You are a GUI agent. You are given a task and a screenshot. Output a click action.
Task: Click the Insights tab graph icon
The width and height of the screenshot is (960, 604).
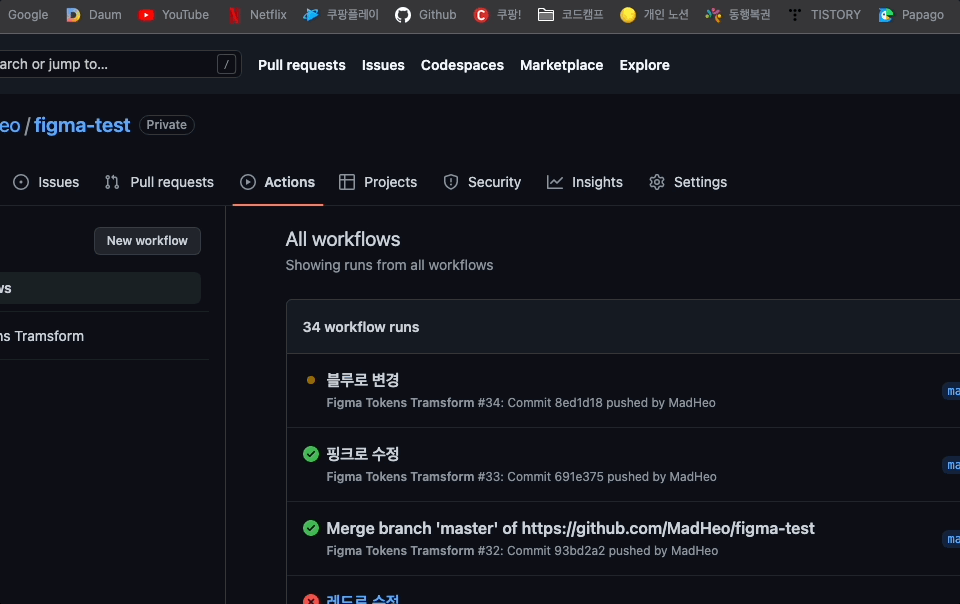tap(555, 182)
